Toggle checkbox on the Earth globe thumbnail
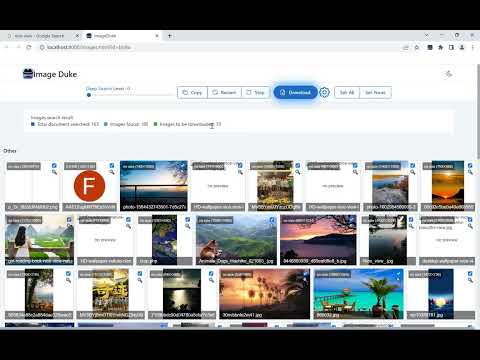Viewport: 480px width, 360px height. 188,220
